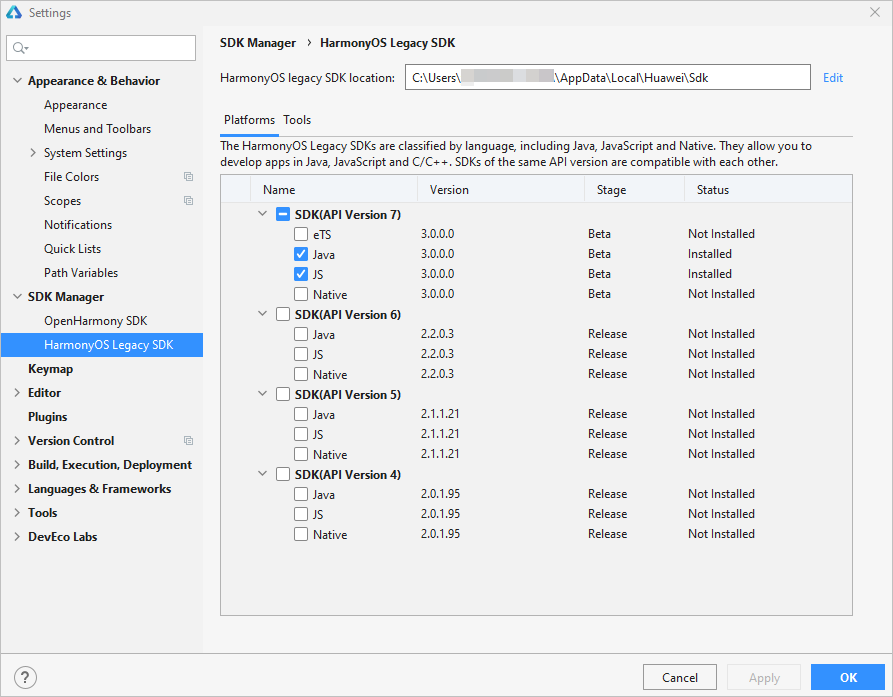This screenshot has height=697, width=893.
Task: Click the settings search input field
Action: [x=101, y=48]
